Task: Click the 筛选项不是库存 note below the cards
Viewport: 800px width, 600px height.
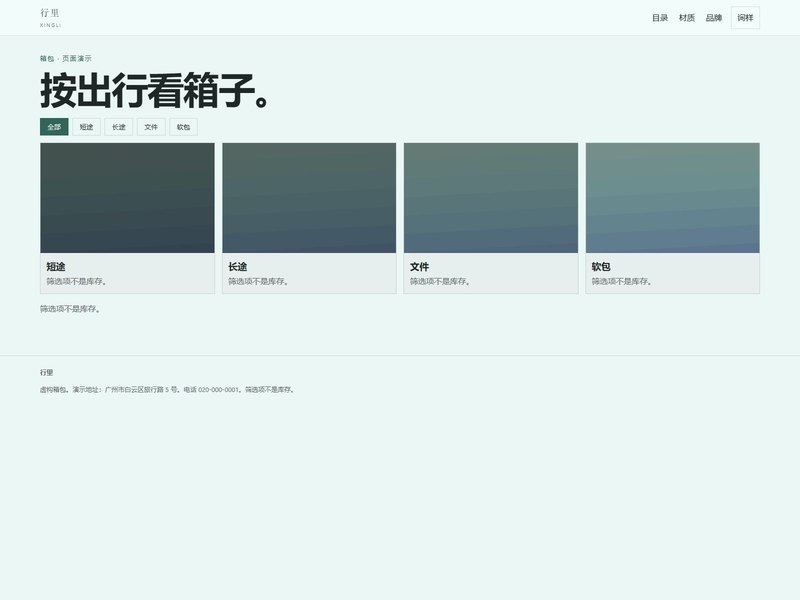Action: (x=70, y=309)
